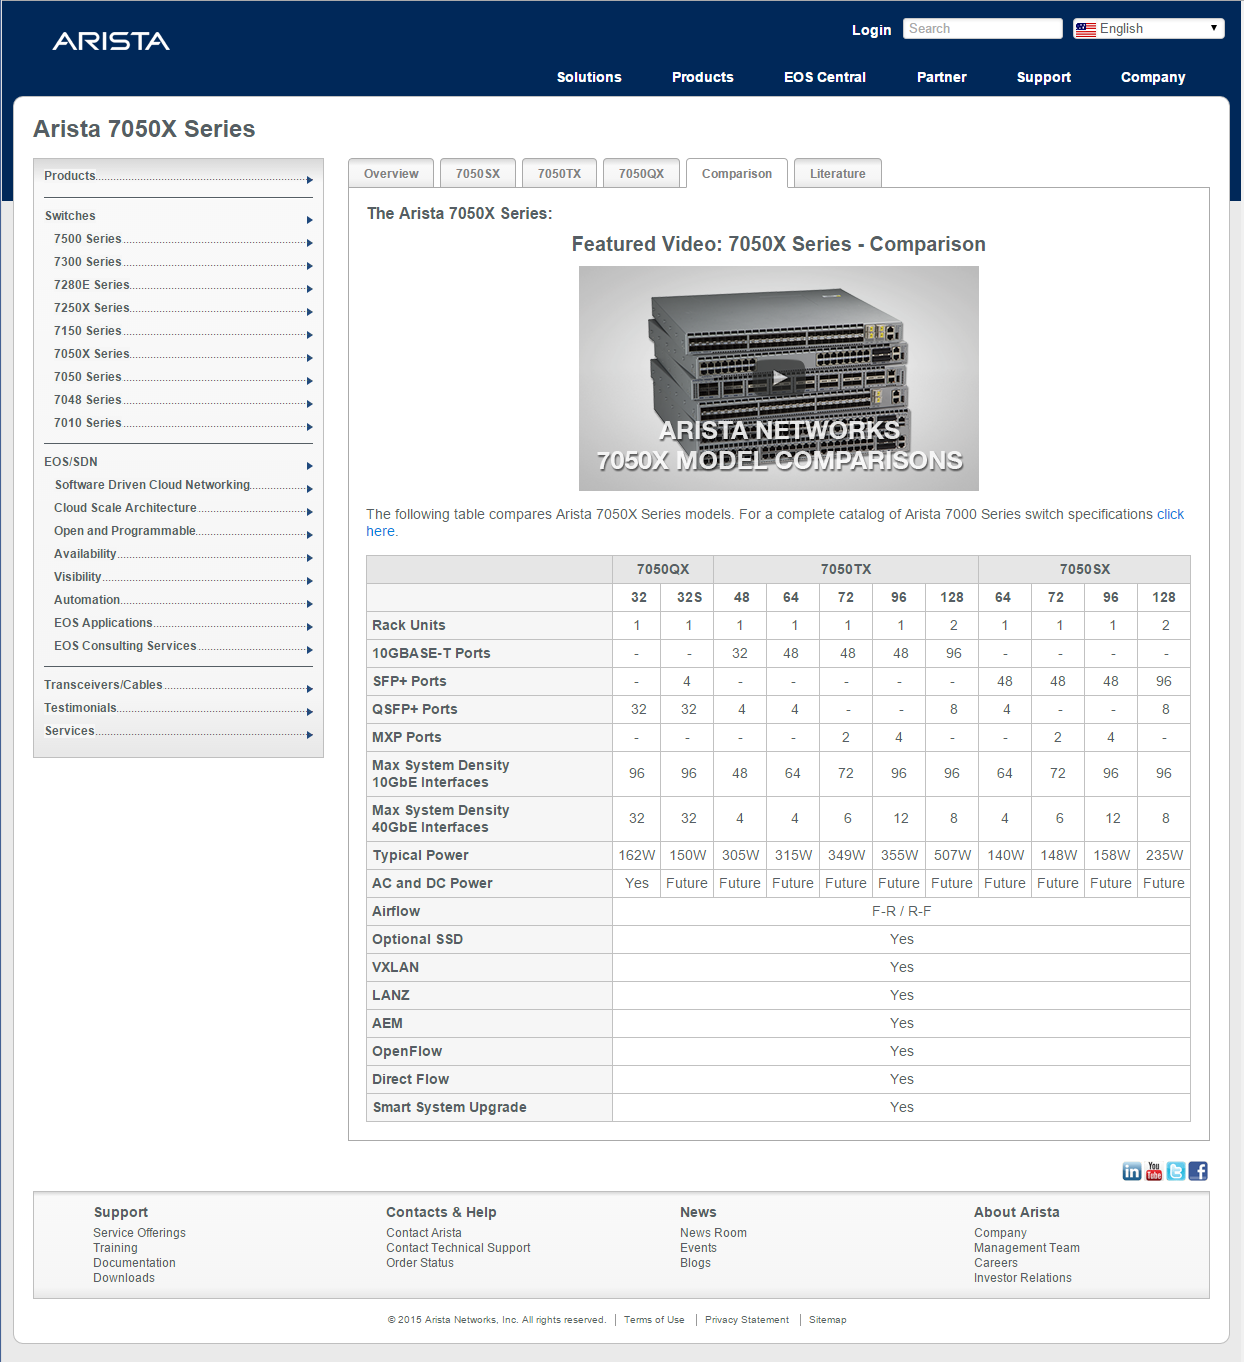Open 7500 Series in sidebar

[x=88, y=239]
